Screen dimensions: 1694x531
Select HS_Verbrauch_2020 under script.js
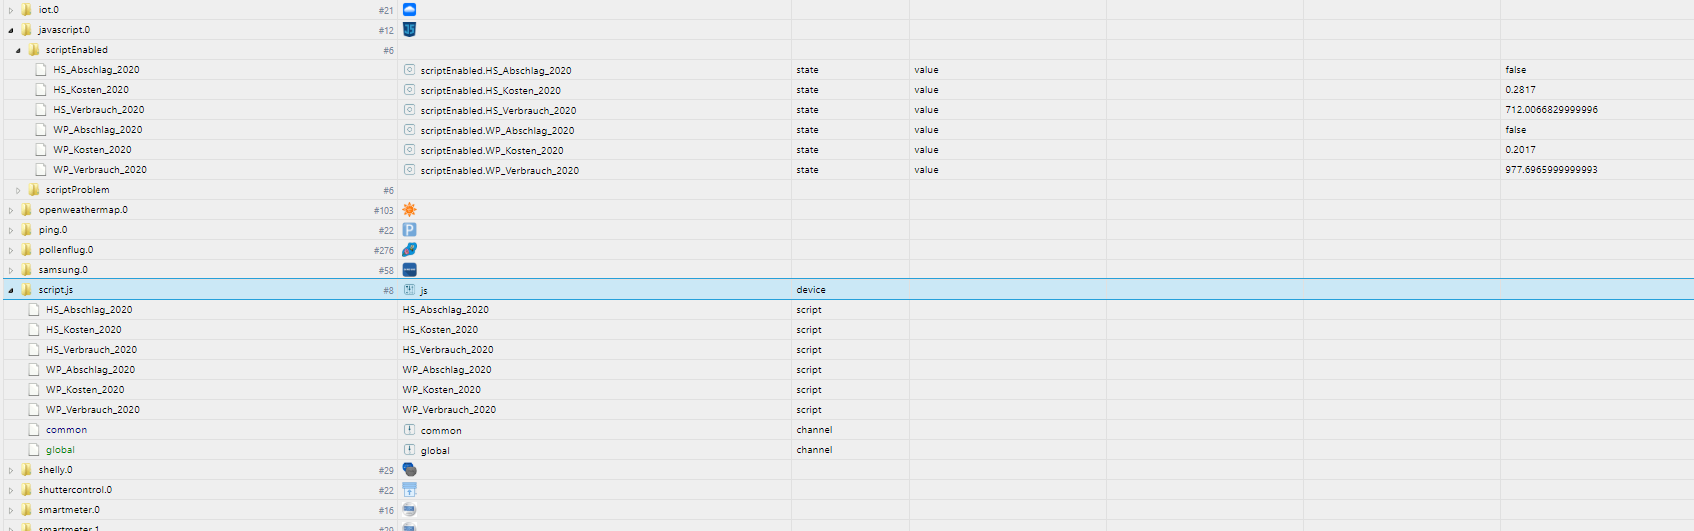click(92, 350)
